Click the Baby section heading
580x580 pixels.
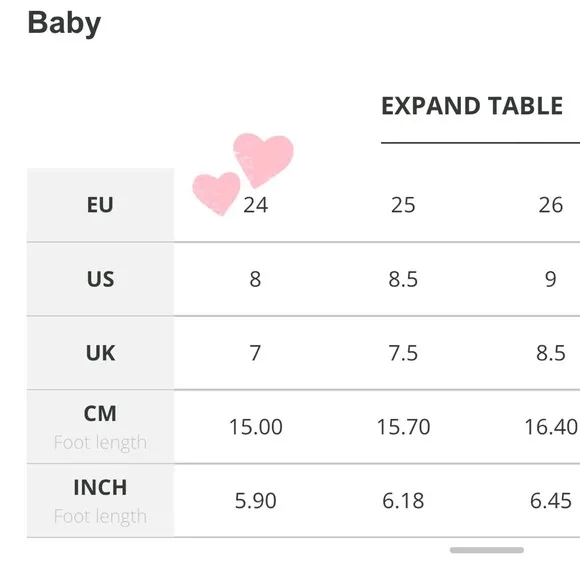pos(64,23)
